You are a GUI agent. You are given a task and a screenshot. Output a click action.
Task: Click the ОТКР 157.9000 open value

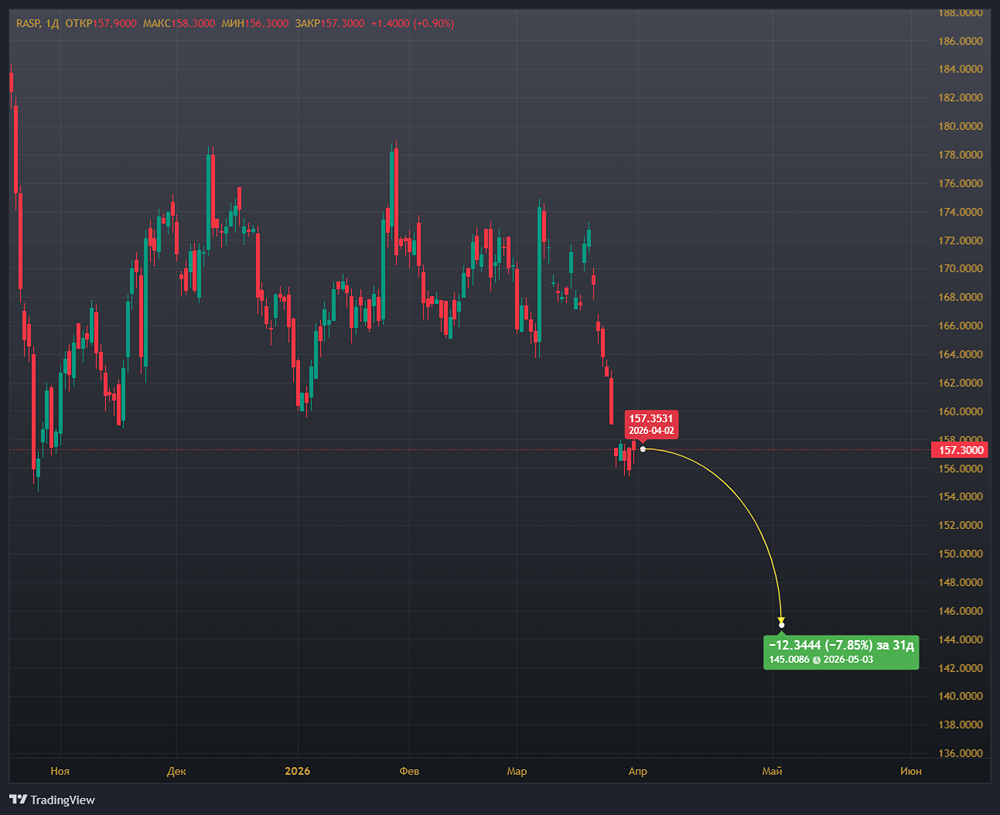coord(101,24)
